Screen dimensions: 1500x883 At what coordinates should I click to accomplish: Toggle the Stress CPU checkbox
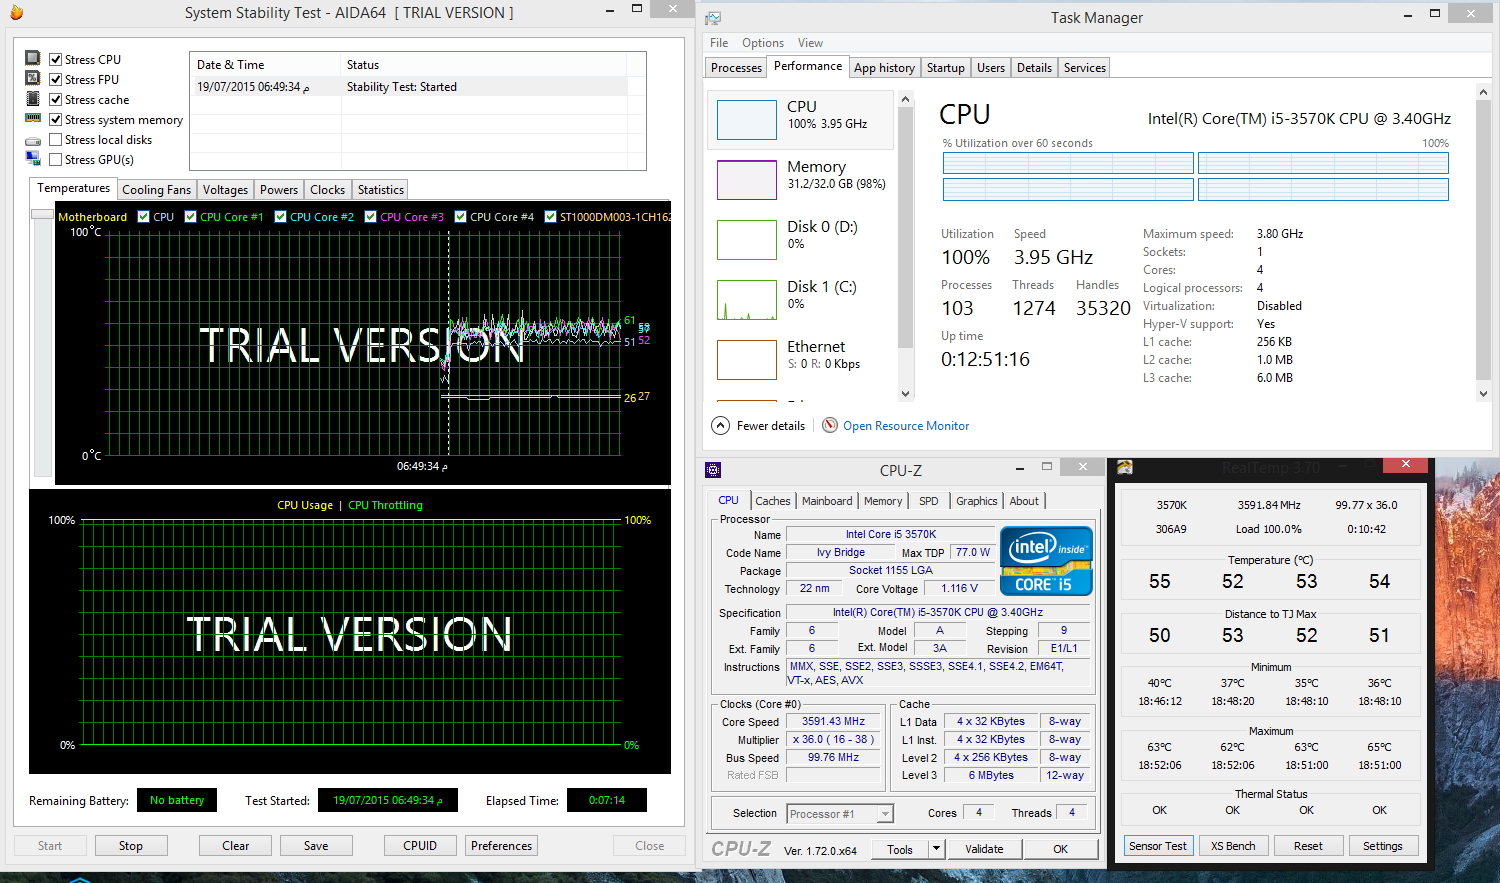[x=56, y=59]
